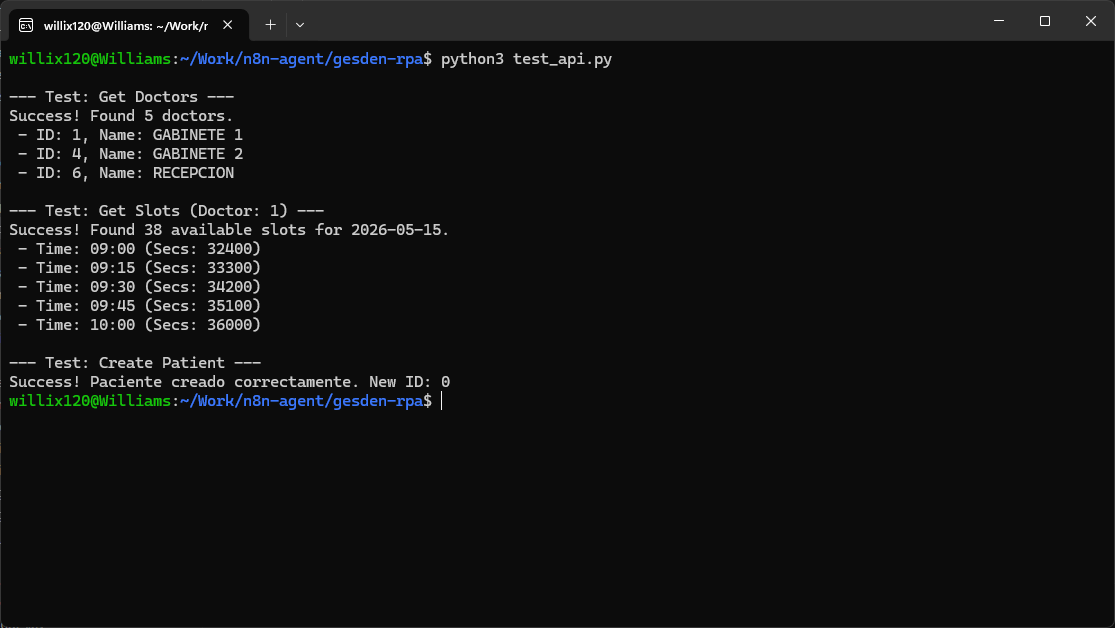This screenshot has width=1115, height=628.
Task: Click the "Time: 09:45 (Secs: 35100)" line
Action: point(139,306)
